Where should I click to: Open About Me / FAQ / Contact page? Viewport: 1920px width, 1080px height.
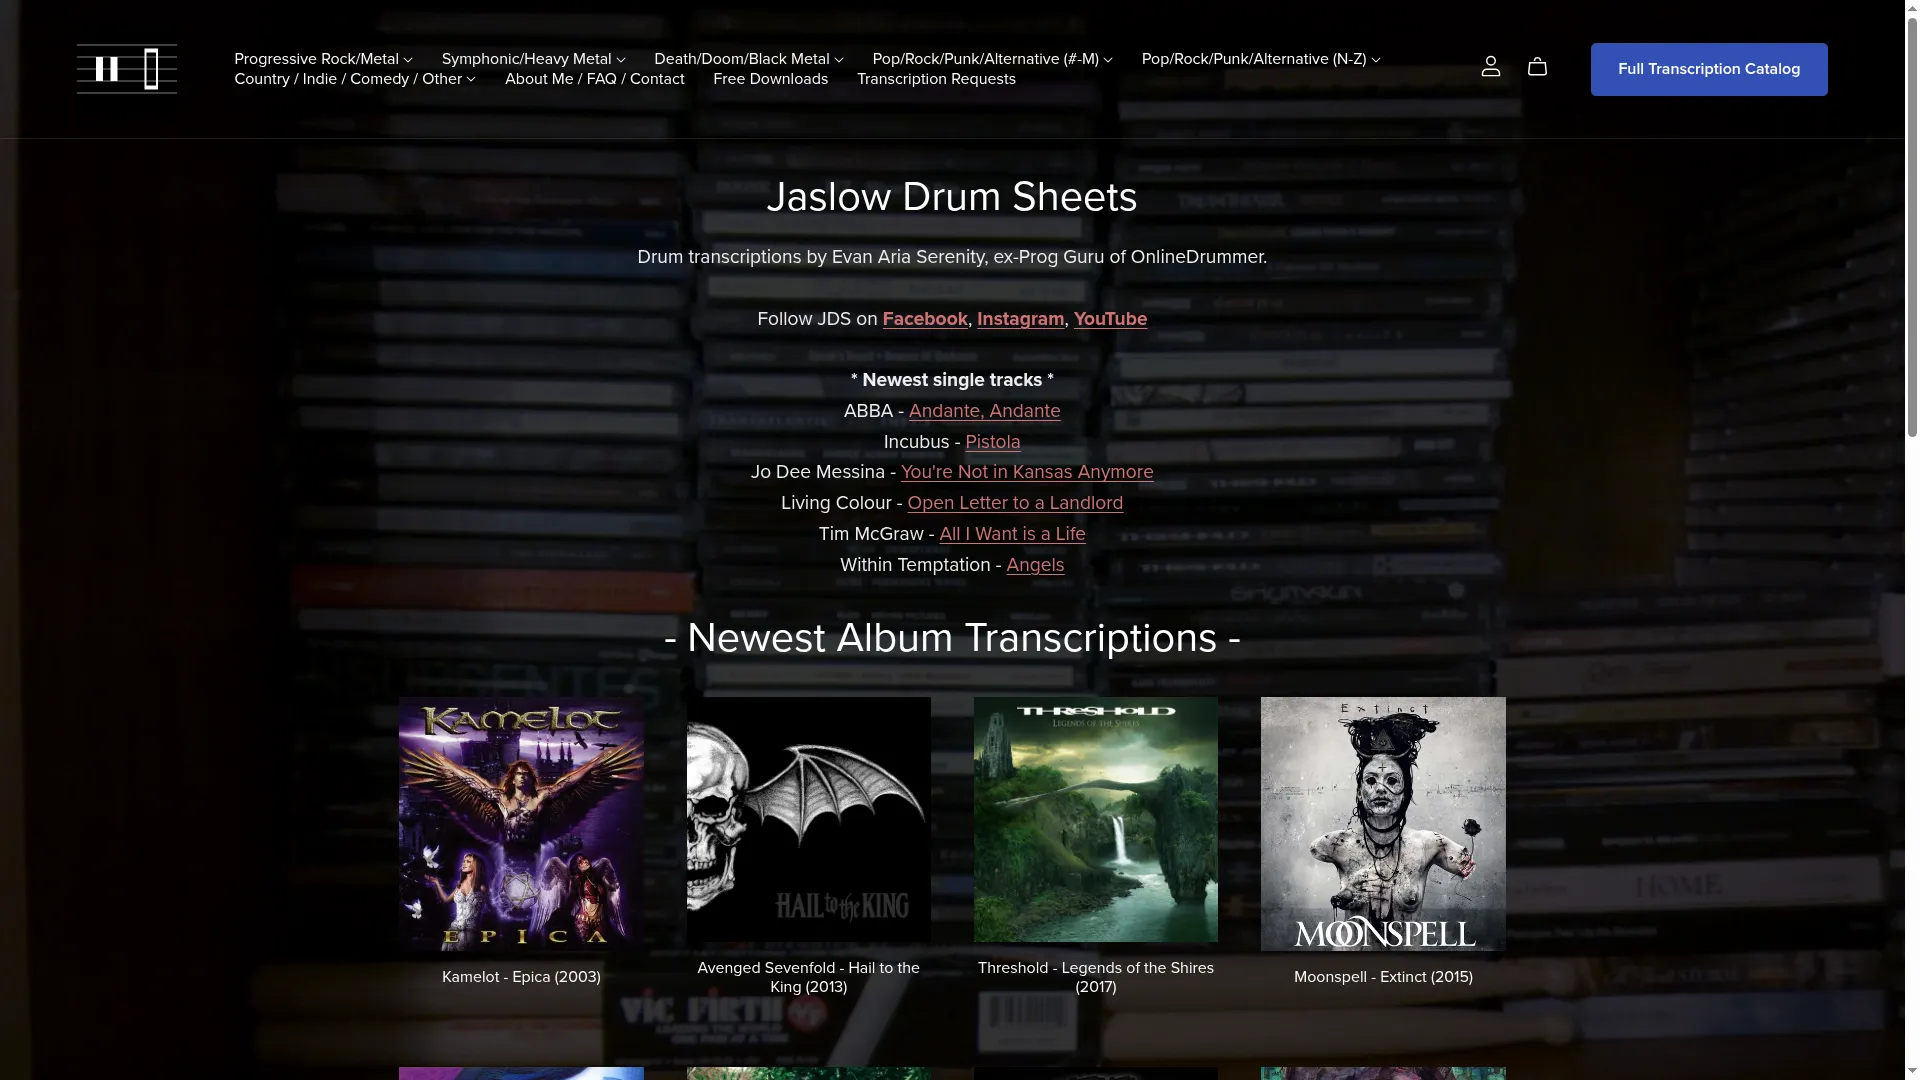tap(594, 79)
